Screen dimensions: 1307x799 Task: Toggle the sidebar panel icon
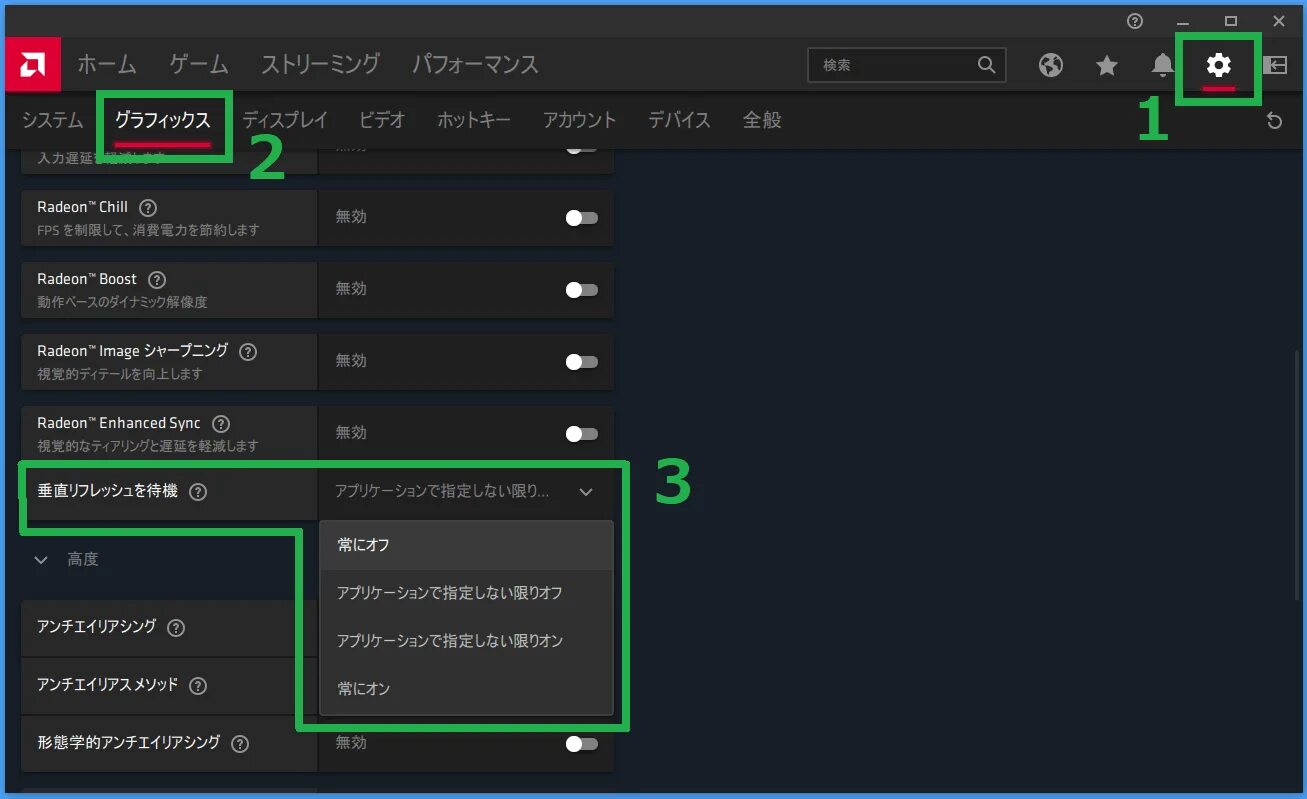click(x=1275, y=65)
